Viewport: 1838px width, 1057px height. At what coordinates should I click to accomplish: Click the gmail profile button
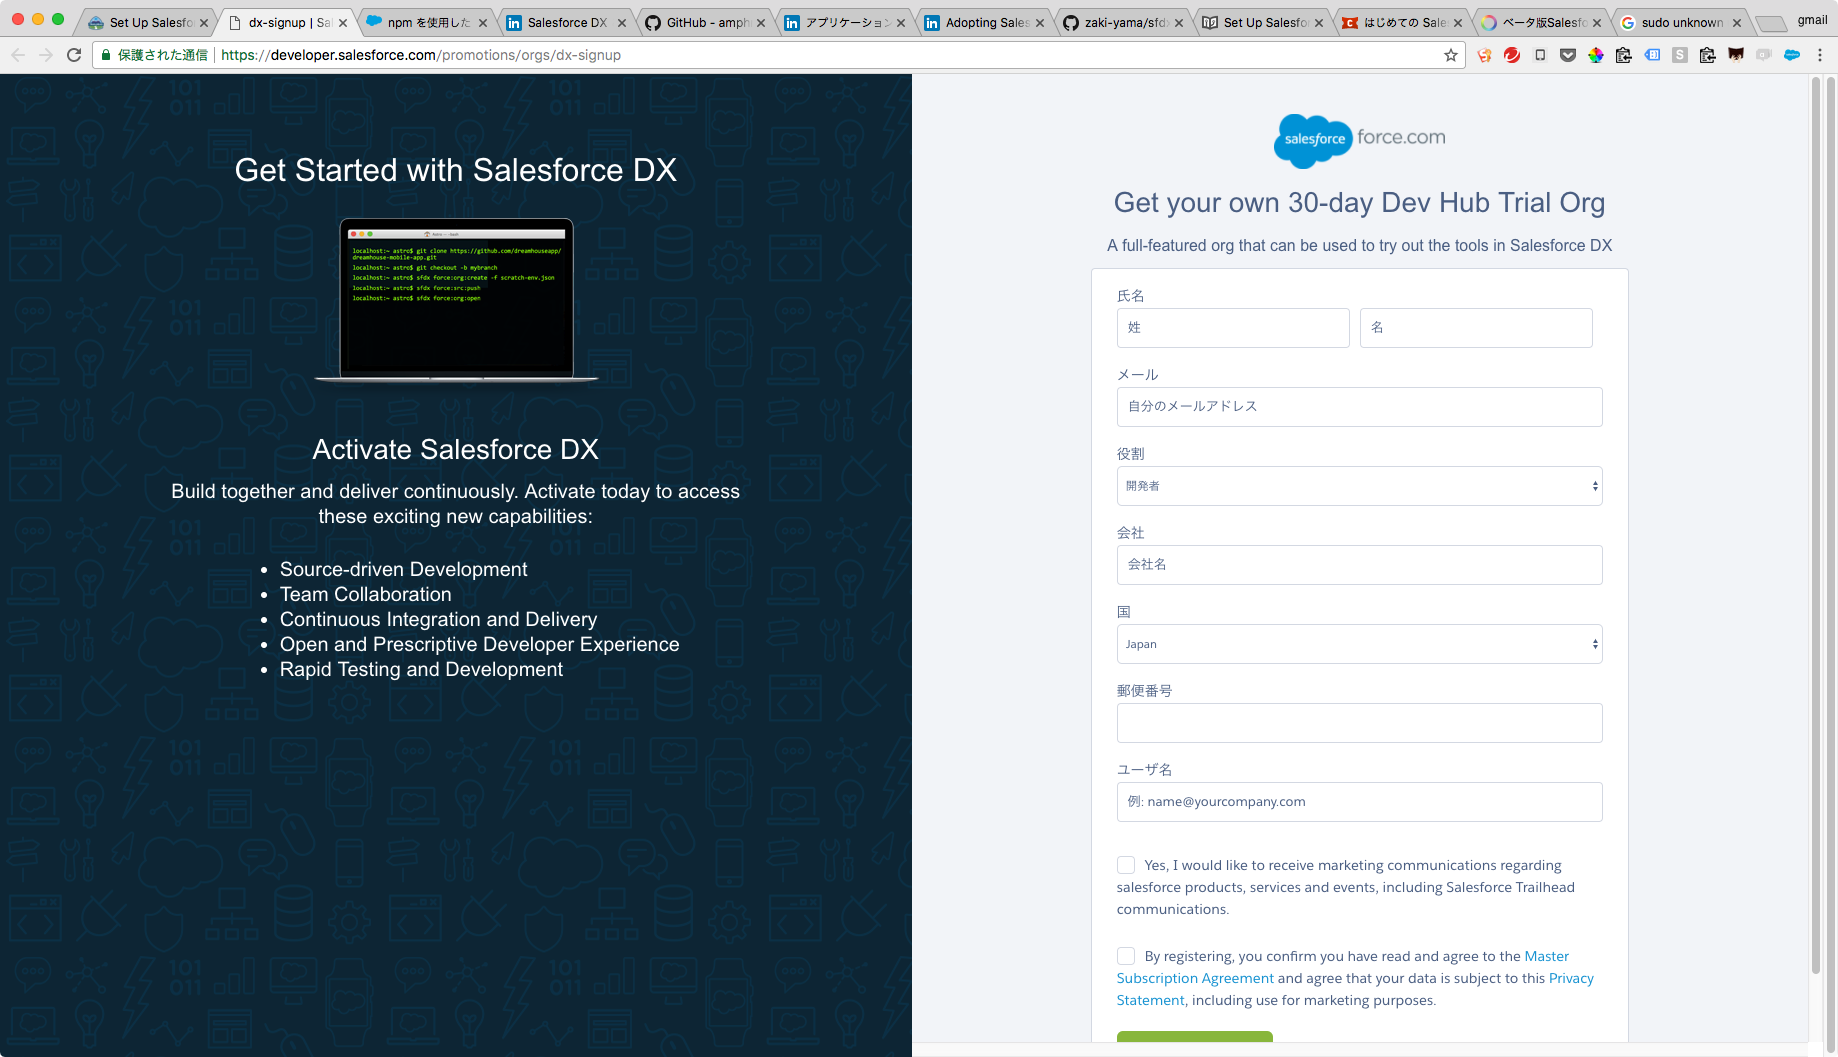pos(1811,20)
